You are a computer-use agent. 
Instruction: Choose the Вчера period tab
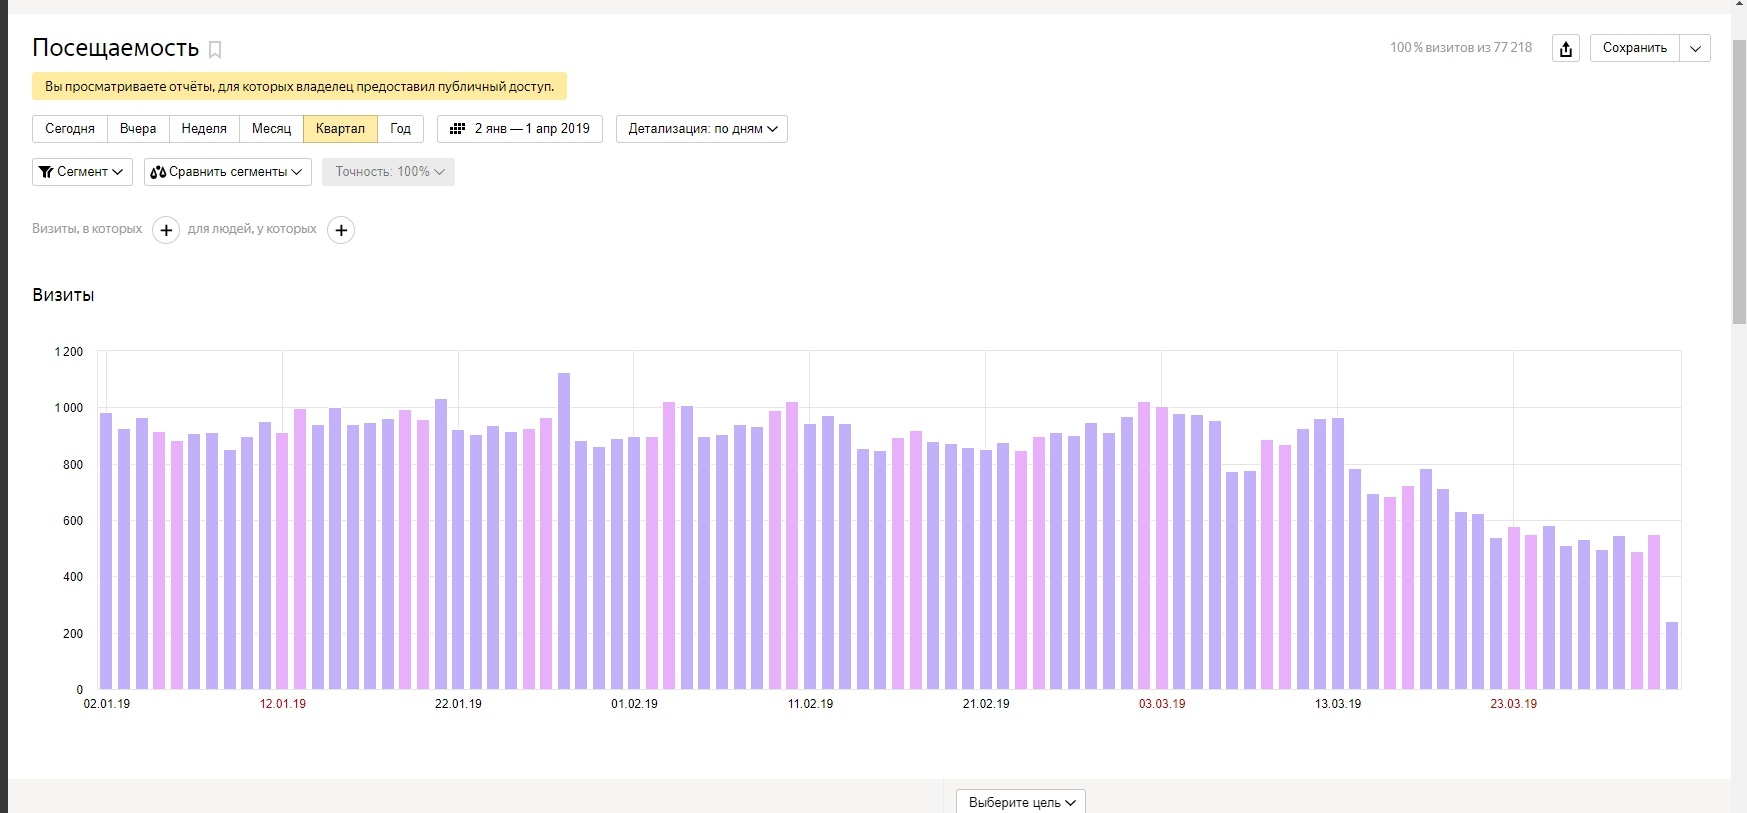tap(138, 129)
